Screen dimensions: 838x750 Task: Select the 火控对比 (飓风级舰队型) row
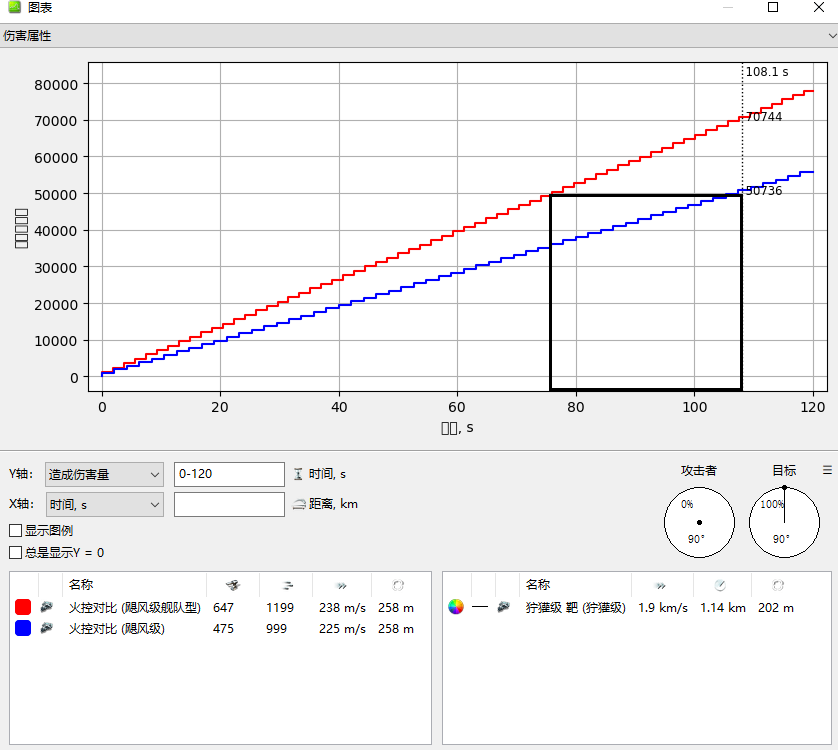(x=135, y=607)
